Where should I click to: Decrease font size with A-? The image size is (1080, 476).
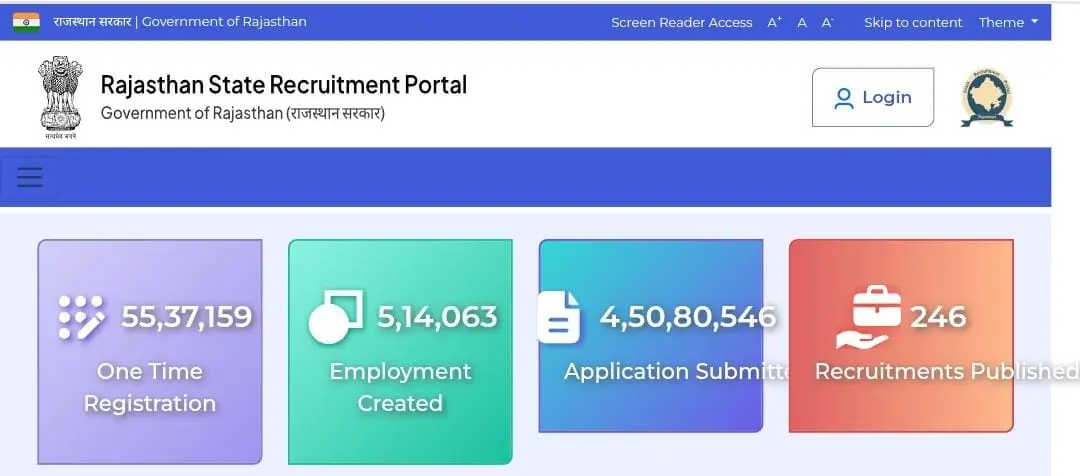click(827, 23)
